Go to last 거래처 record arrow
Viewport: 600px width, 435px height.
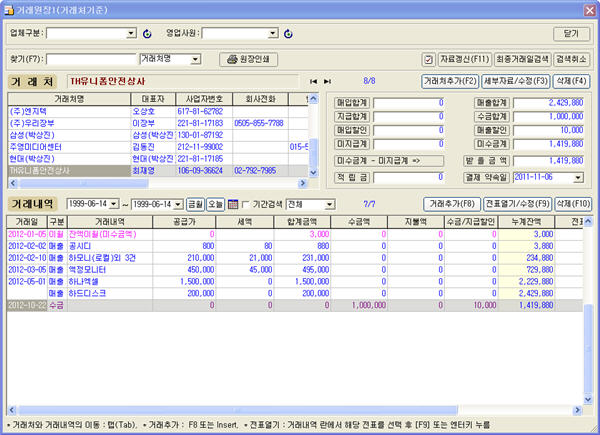click(327, 81)
